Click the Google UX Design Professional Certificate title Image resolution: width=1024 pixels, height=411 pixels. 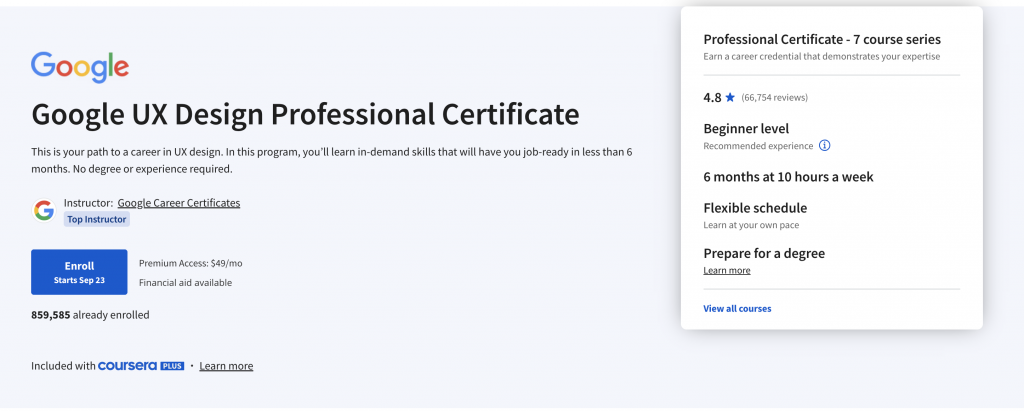coord(305,114)
